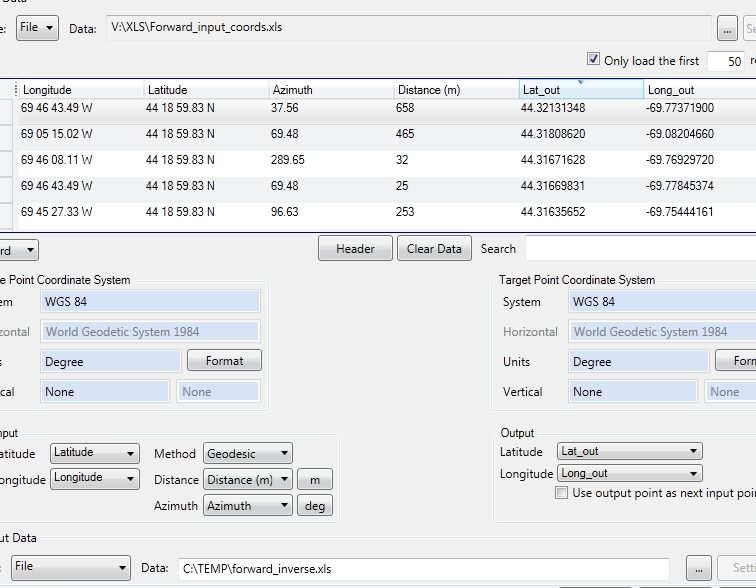Enable 'Use output point as next input point'
756x588 pixels.
[x=561, y=493]
